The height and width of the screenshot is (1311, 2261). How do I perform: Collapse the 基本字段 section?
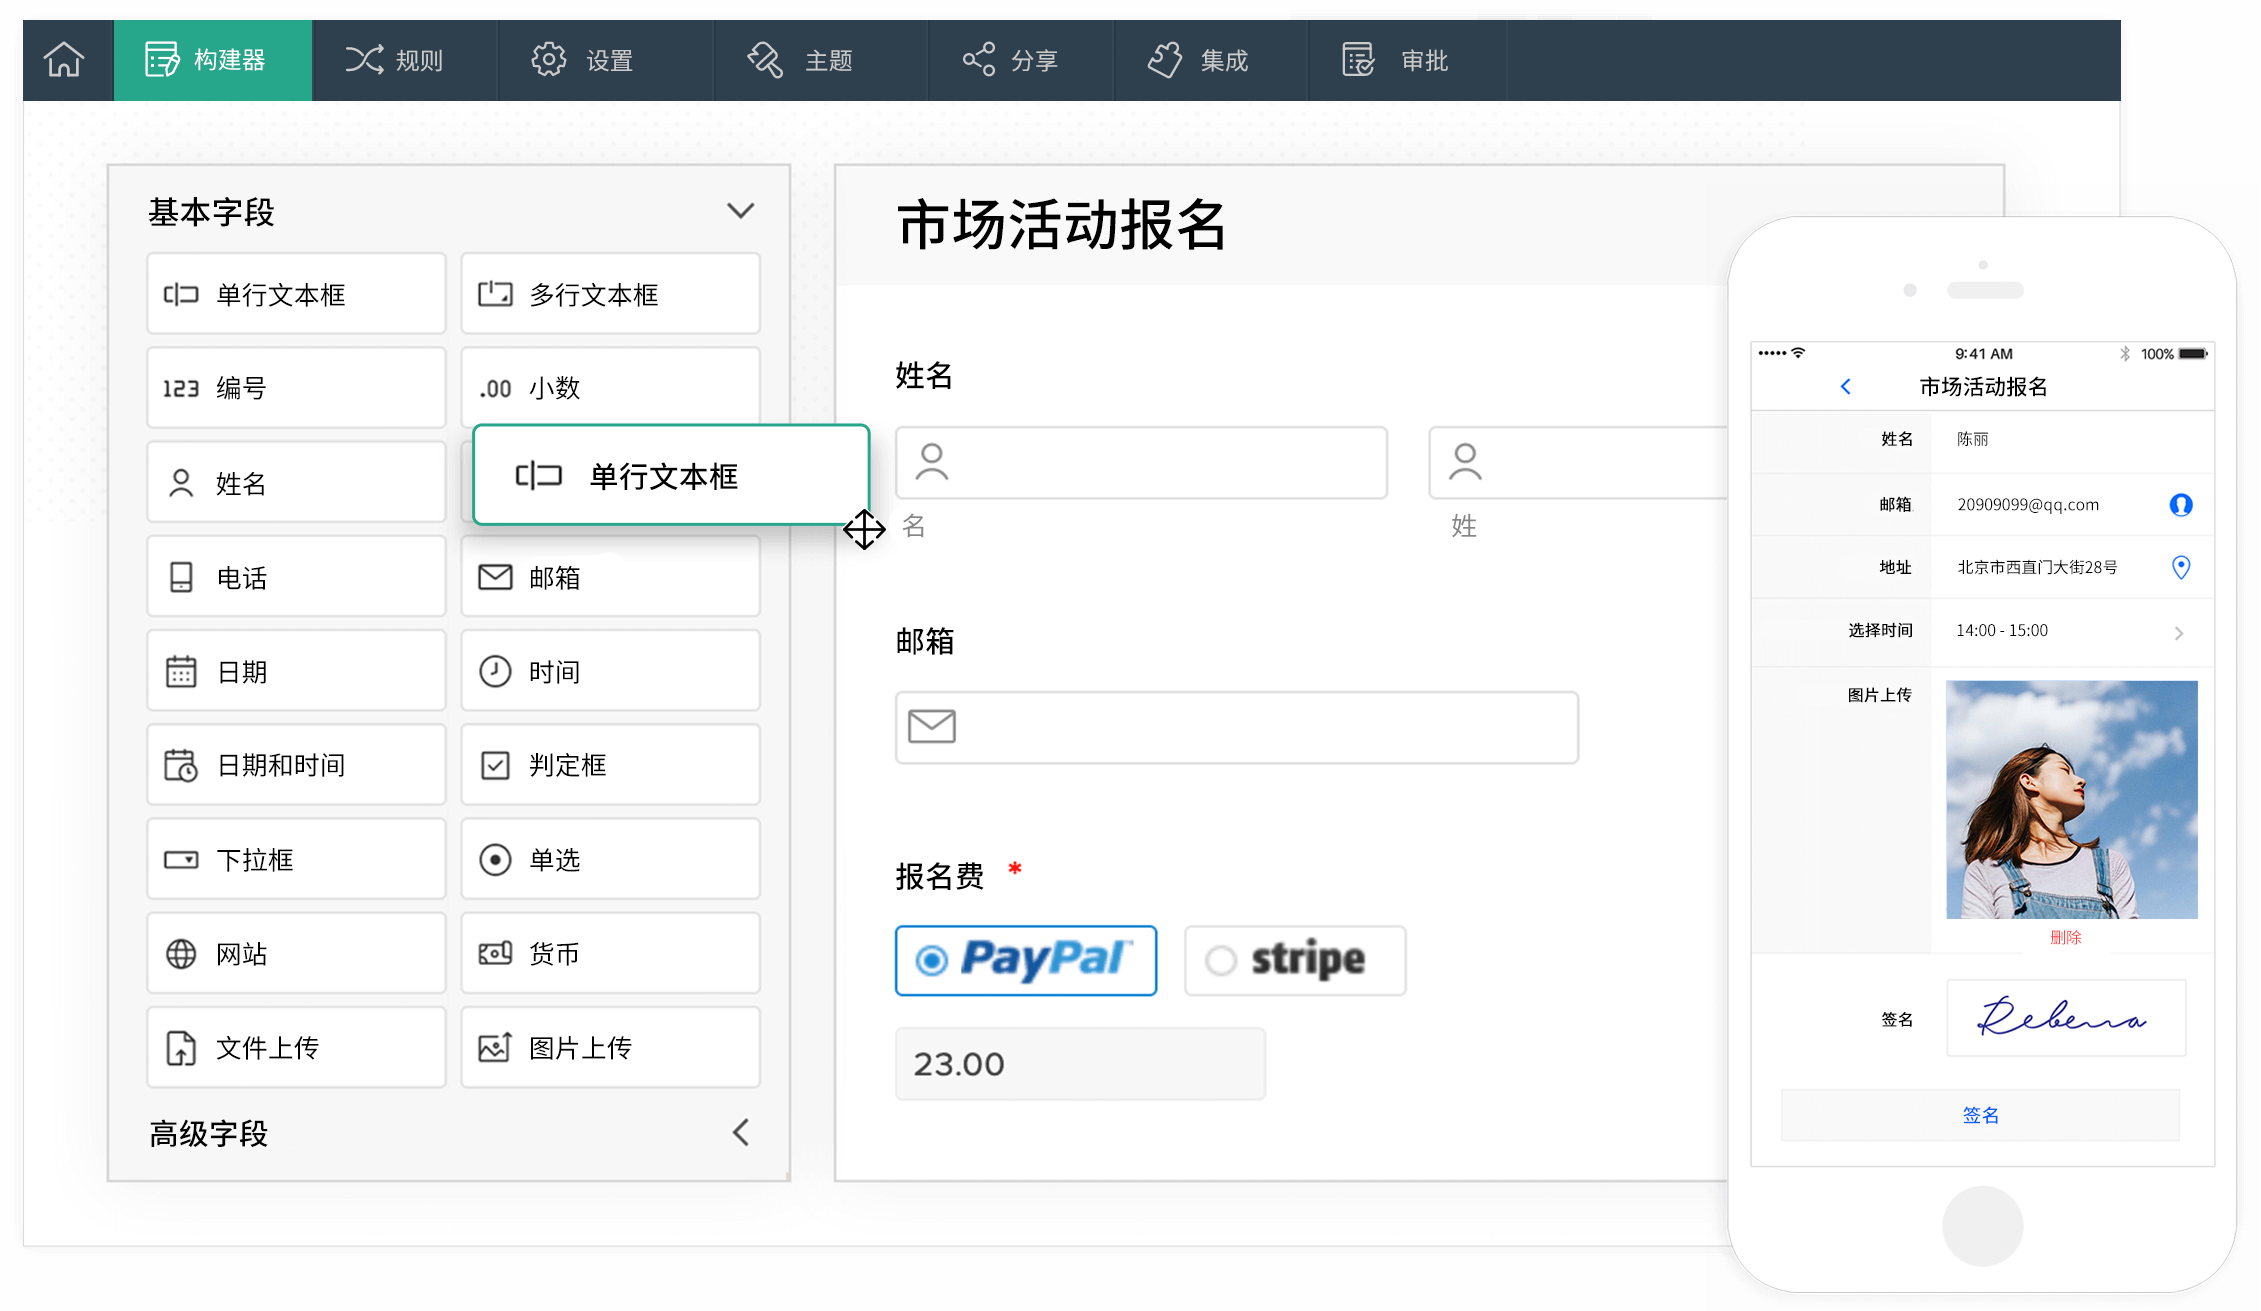[x=740, y=211]
